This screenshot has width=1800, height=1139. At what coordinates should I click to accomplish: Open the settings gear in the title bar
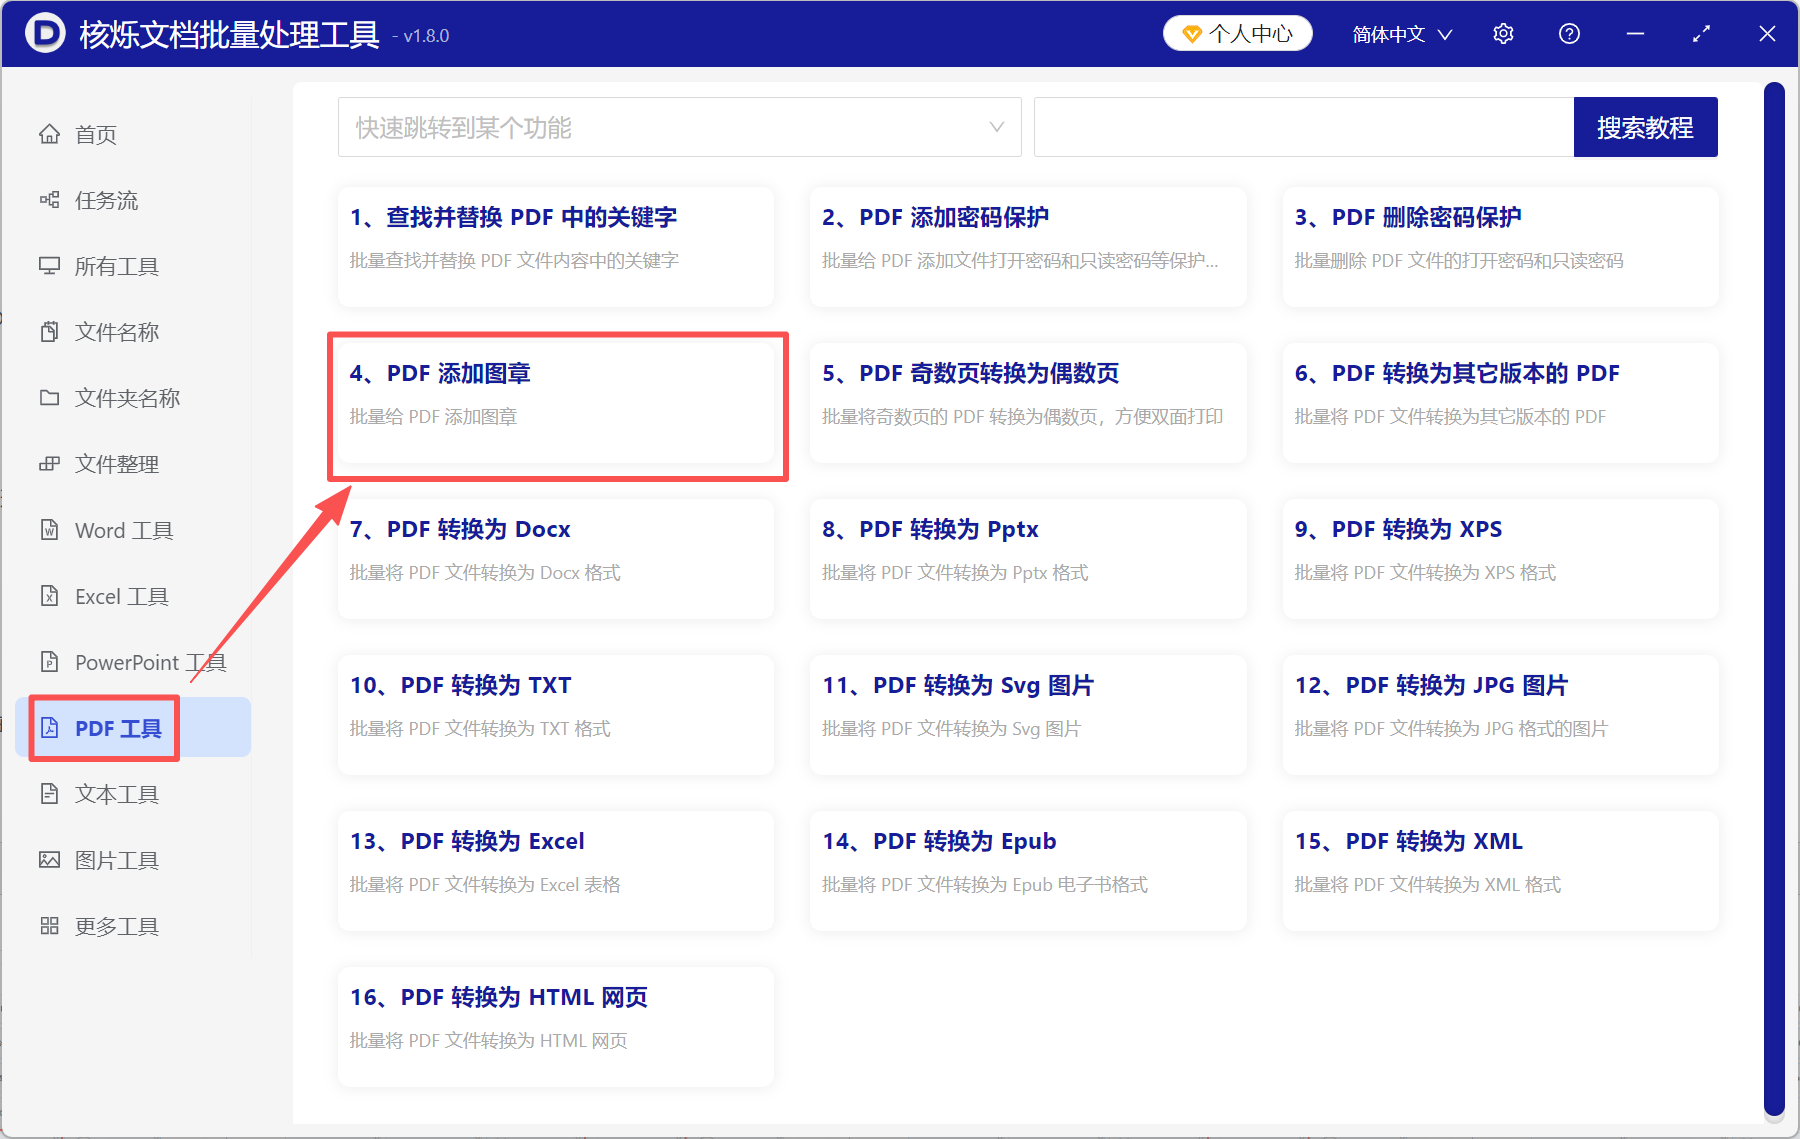pyautogui.click(x=1503, y=33)
